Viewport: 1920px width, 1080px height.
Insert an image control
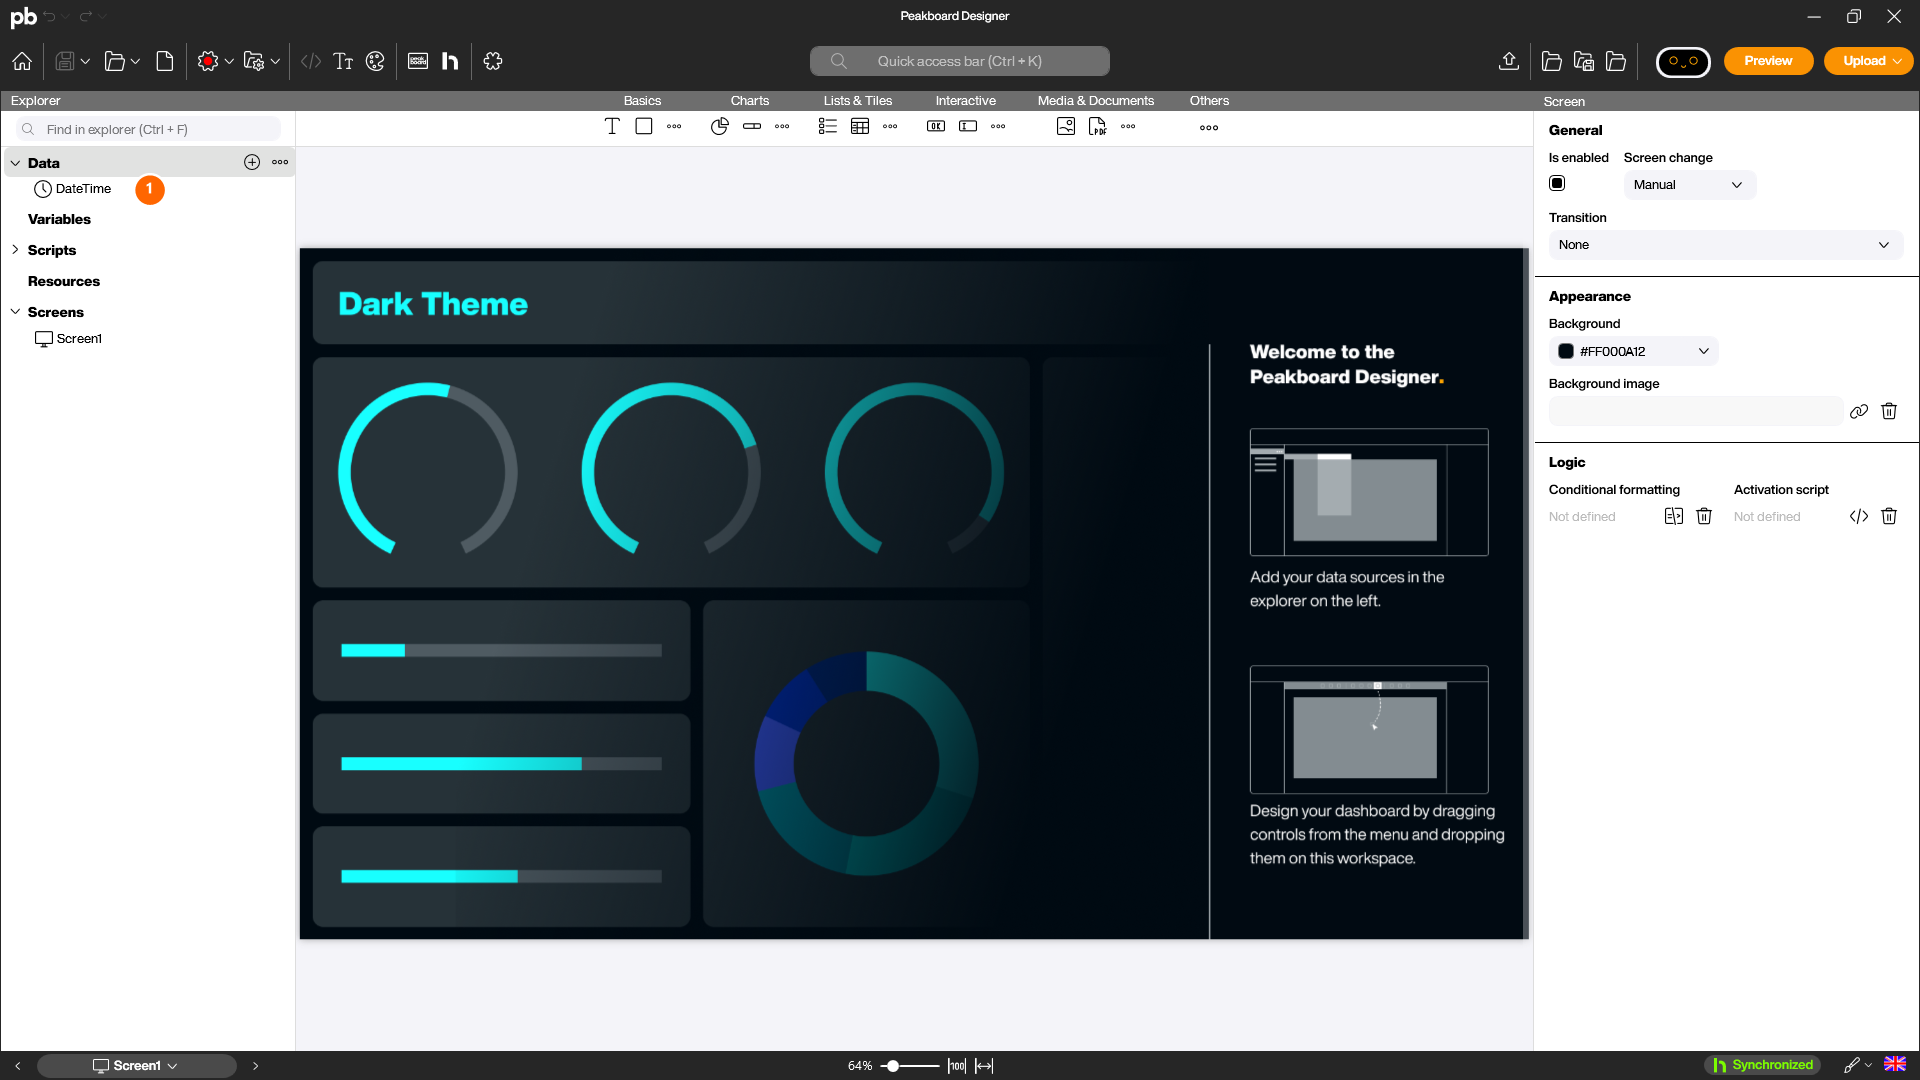(1066, 126)
